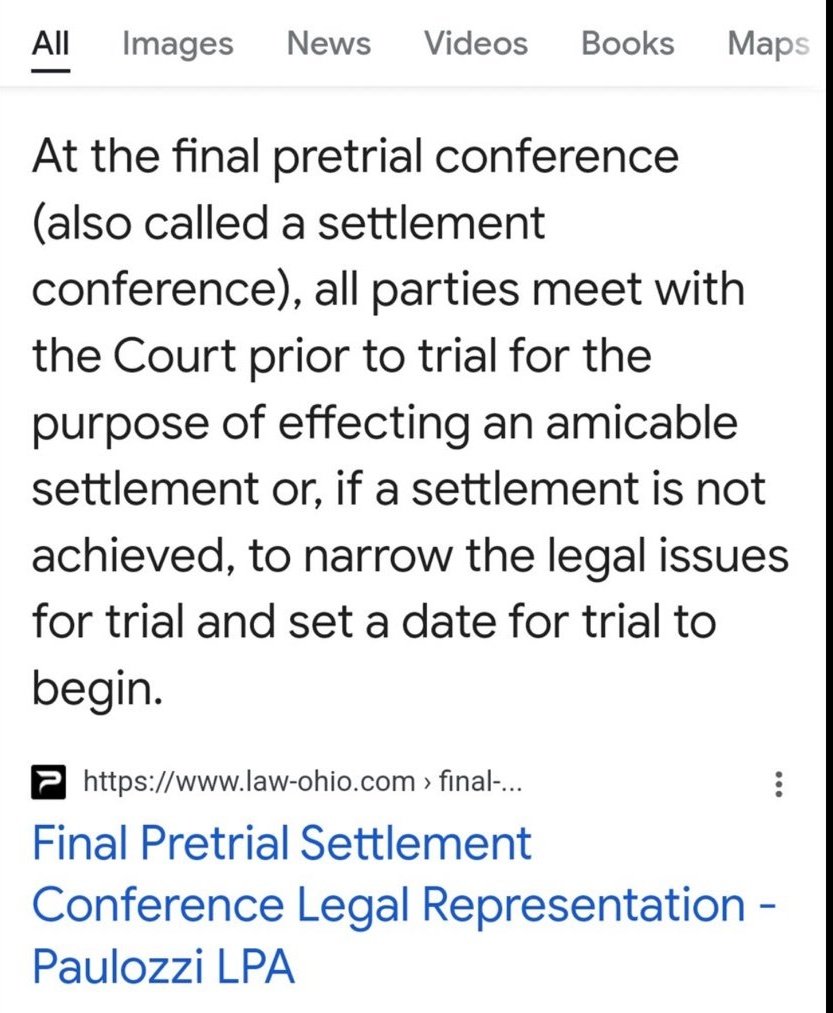The width and height of the screenshot is (833, 1013).
Task: Select the All results tab
Action: [50, 44]
